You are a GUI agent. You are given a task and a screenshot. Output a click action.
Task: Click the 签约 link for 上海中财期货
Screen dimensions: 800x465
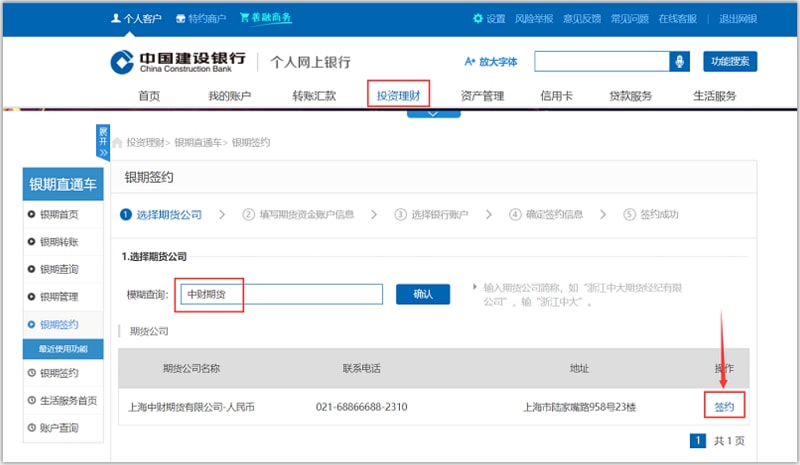click(x=724, y=406)
